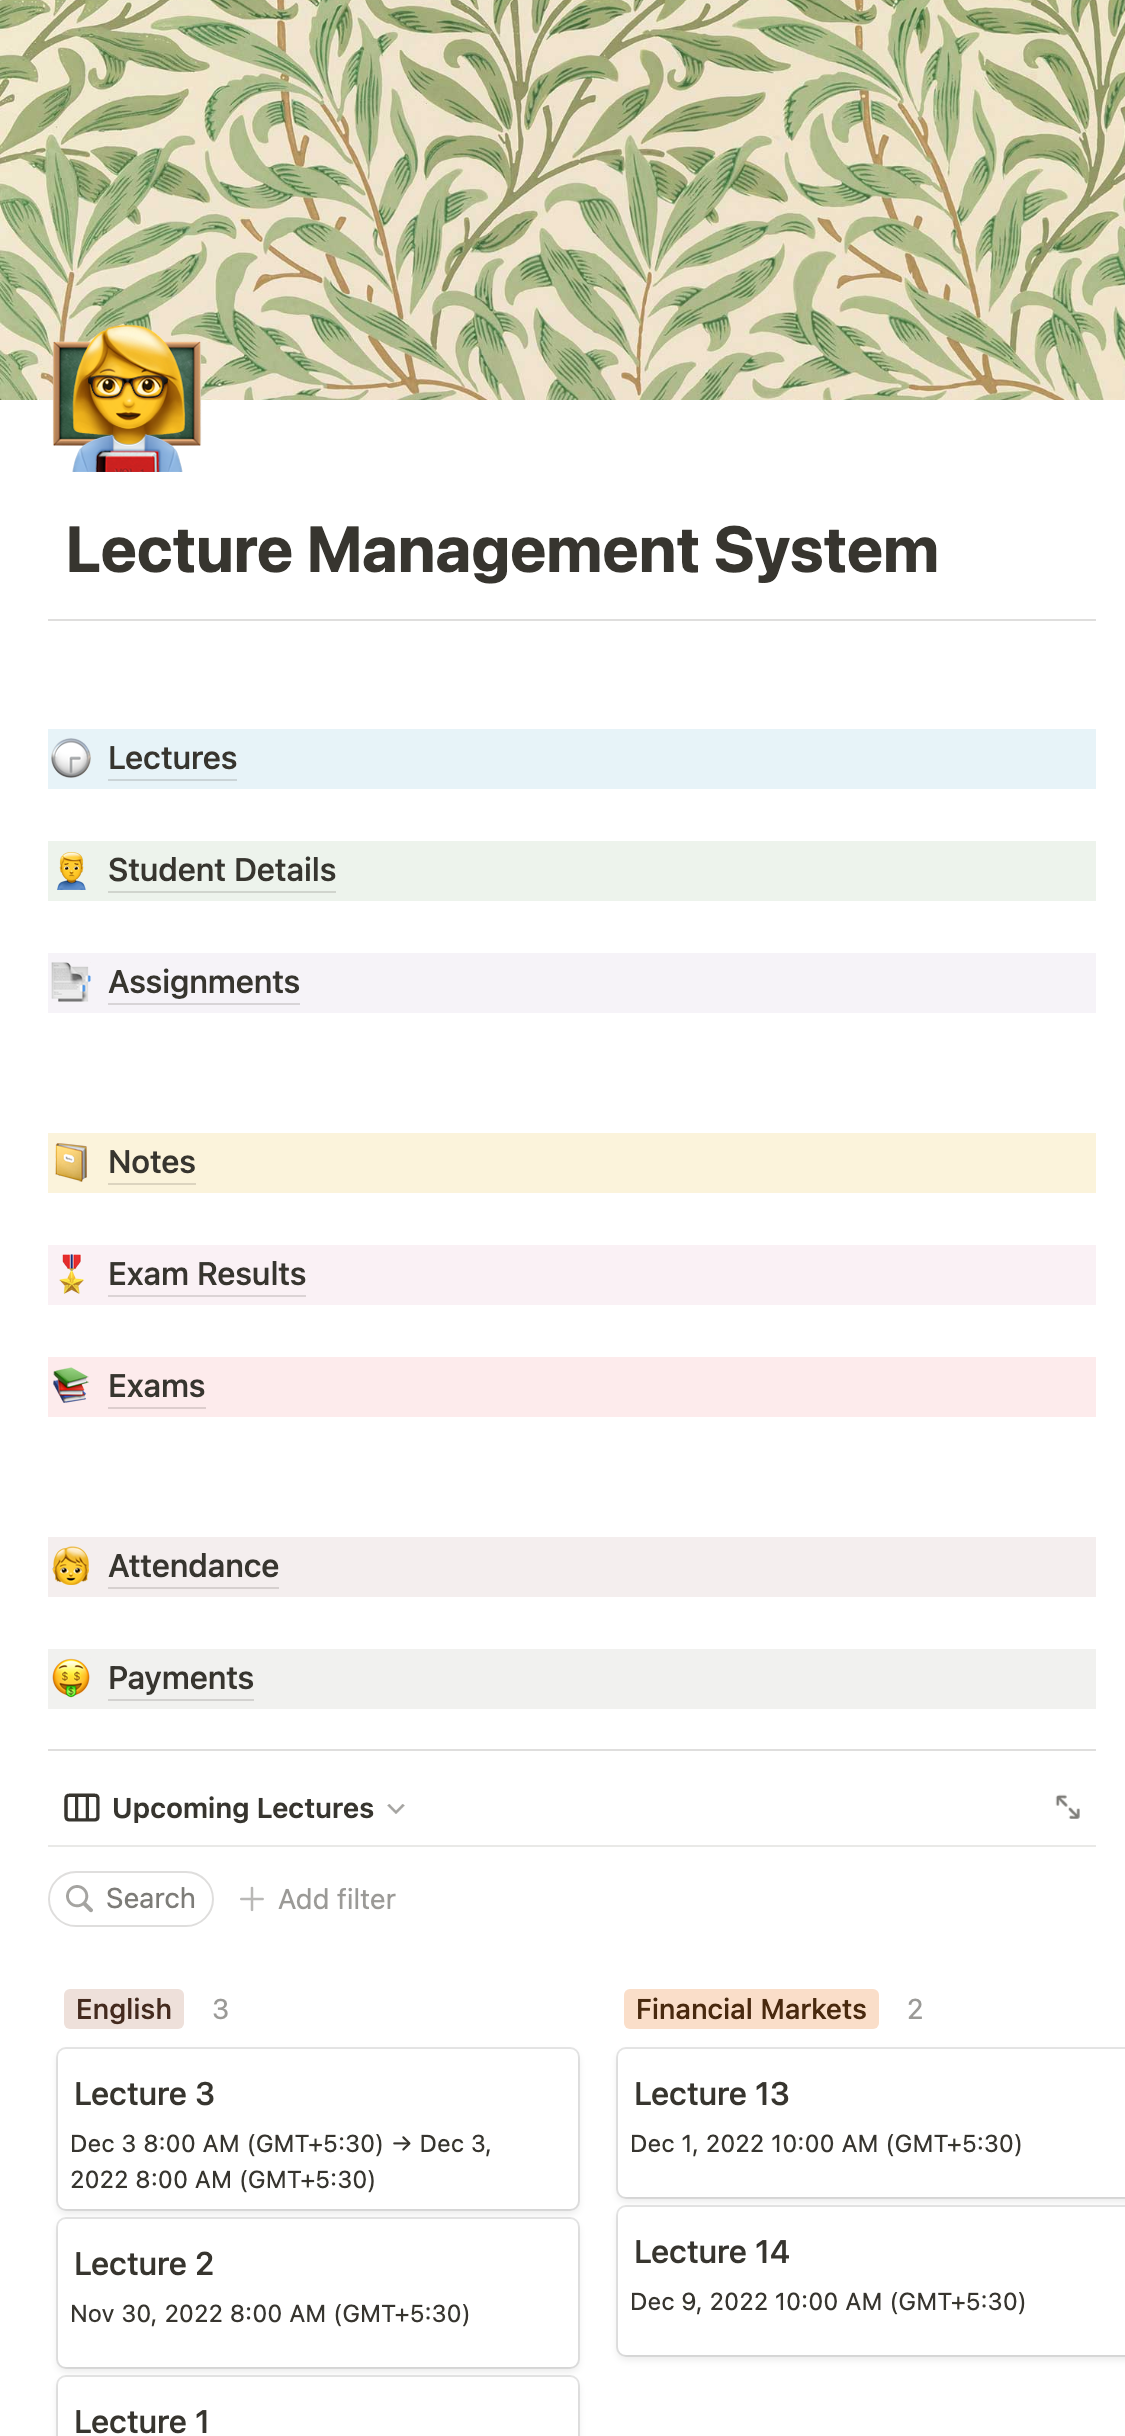Screen dimensions: 1125x2436
Task: Open the Lectures page link
Action: 172,759
